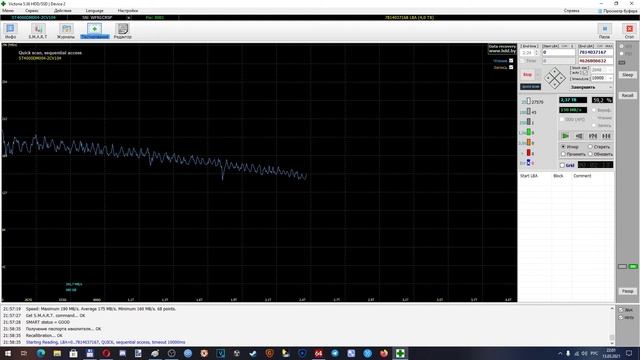Open Windows notification center icon
Screen dimensions: 640x360
(x=629, y=353)
